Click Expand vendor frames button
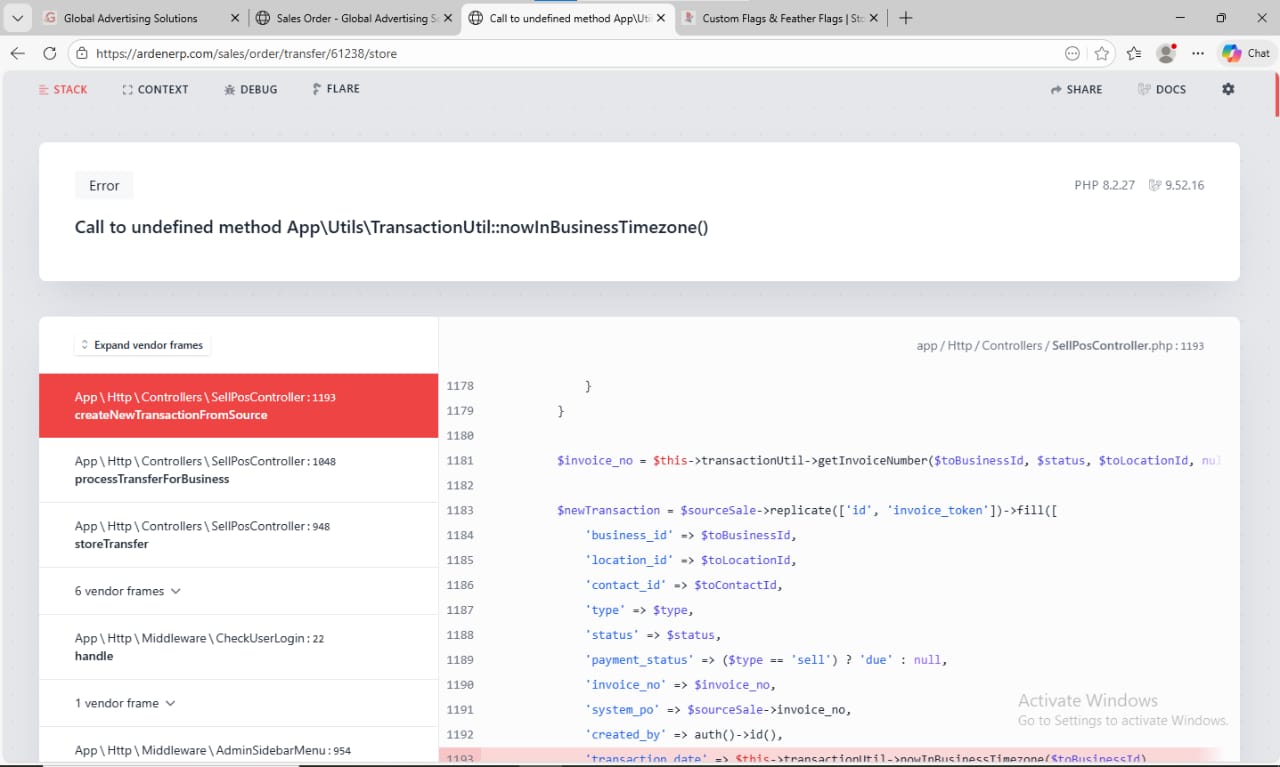 (142, 345)
